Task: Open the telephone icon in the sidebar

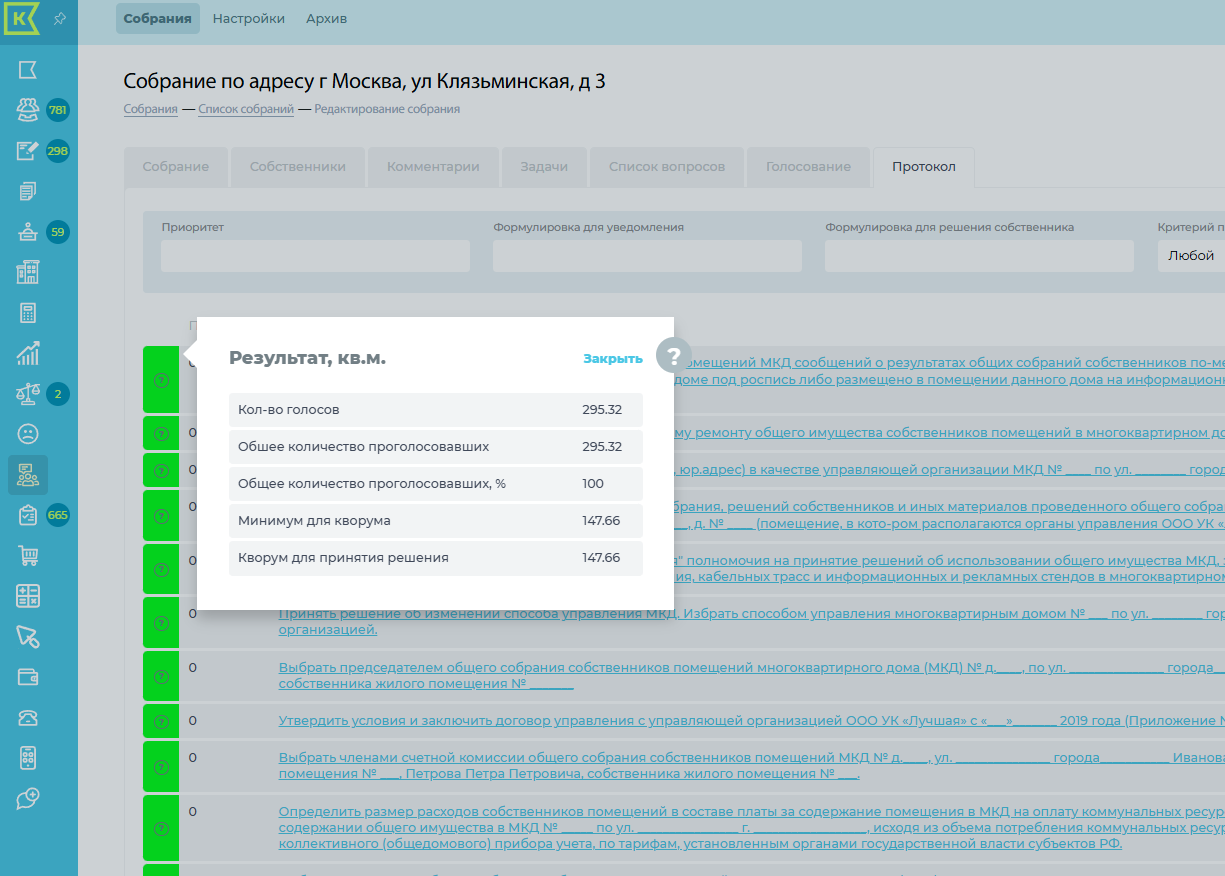Action: pyautogui.click(x=28, y=717)
